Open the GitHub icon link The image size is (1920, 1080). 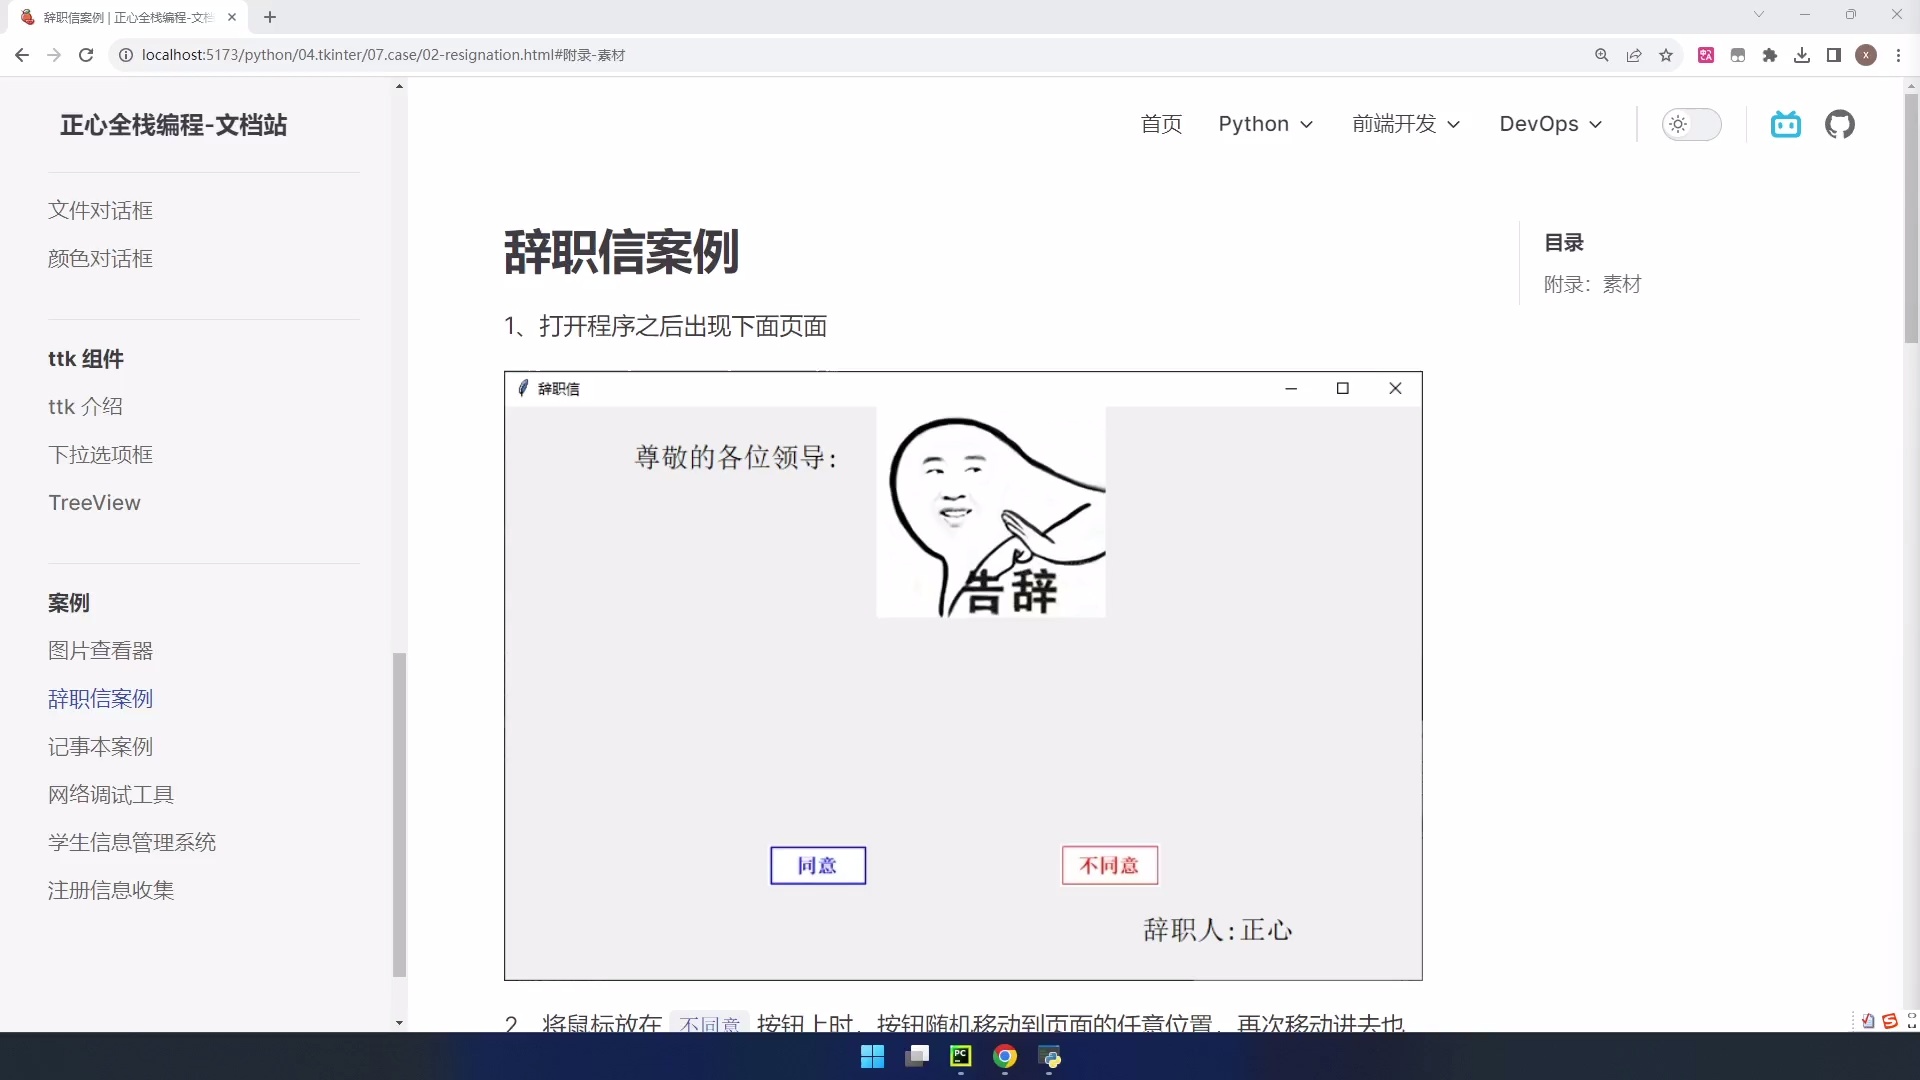click(1839, 124)
